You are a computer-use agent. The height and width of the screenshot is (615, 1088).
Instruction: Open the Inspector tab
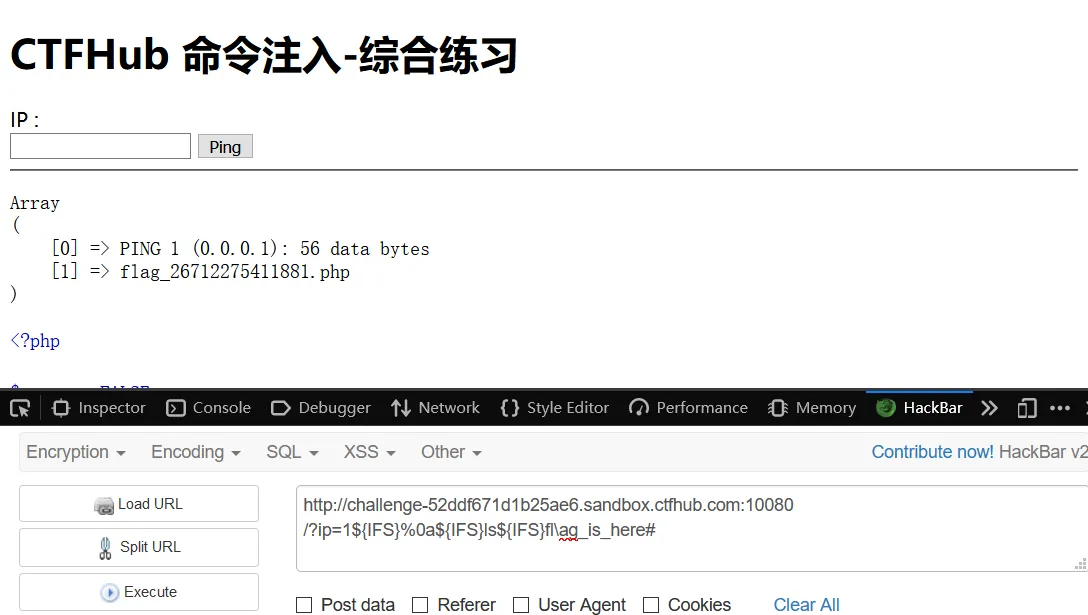tap(99, 408)
